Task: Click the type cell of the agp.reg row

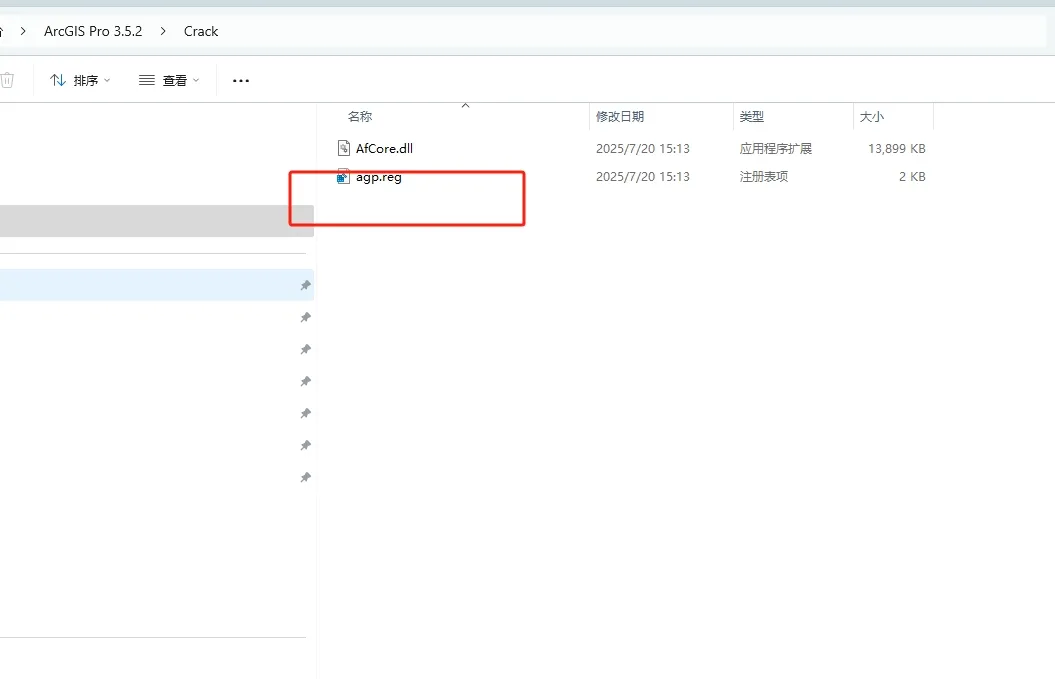Action: click(x=764, y=176)
